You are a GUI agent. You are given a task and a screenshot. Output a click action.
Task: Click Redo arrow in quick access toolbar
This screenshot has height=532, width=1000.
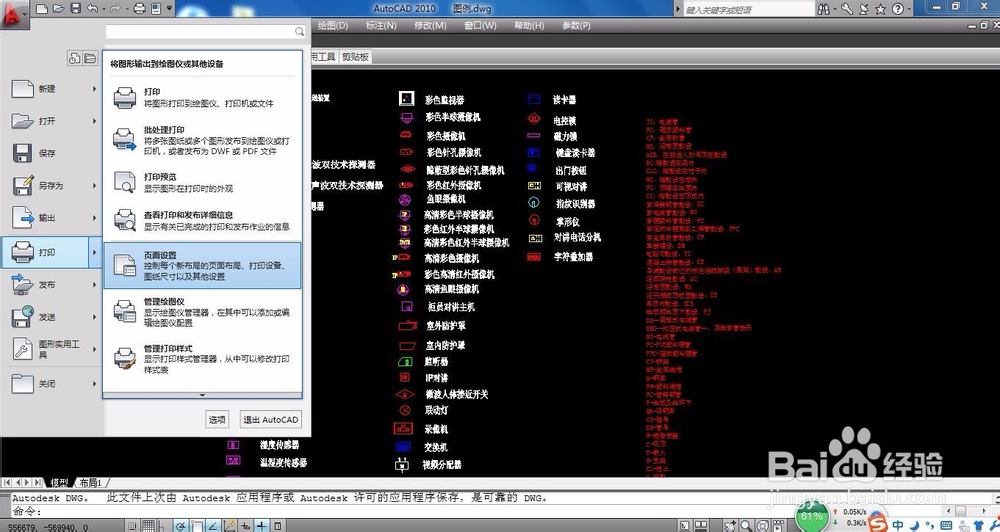(x=115, y=8)
